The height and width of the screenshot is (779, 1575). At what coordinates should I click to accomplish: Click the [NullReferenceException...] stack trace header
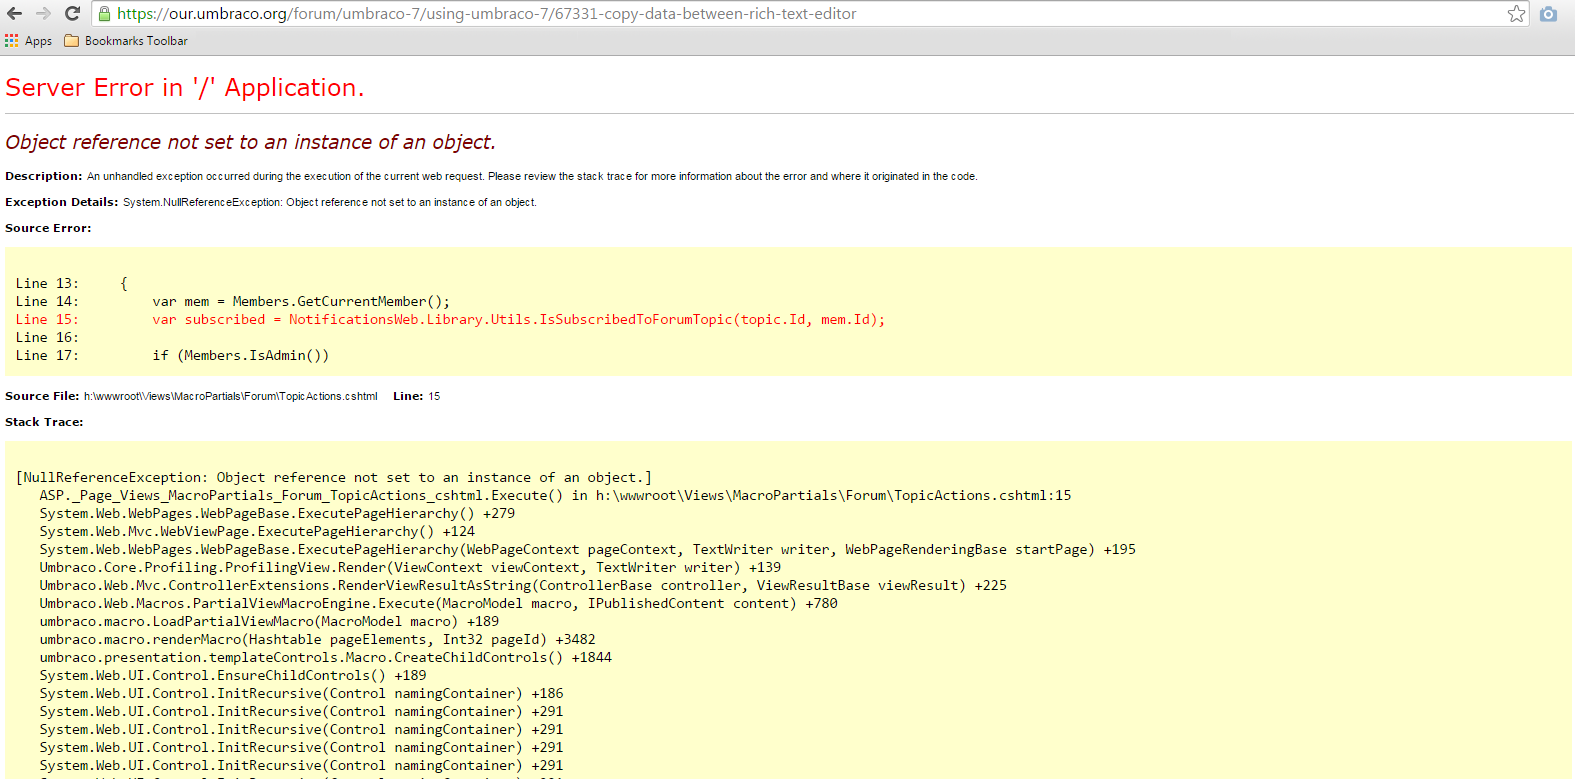[334, 478]
